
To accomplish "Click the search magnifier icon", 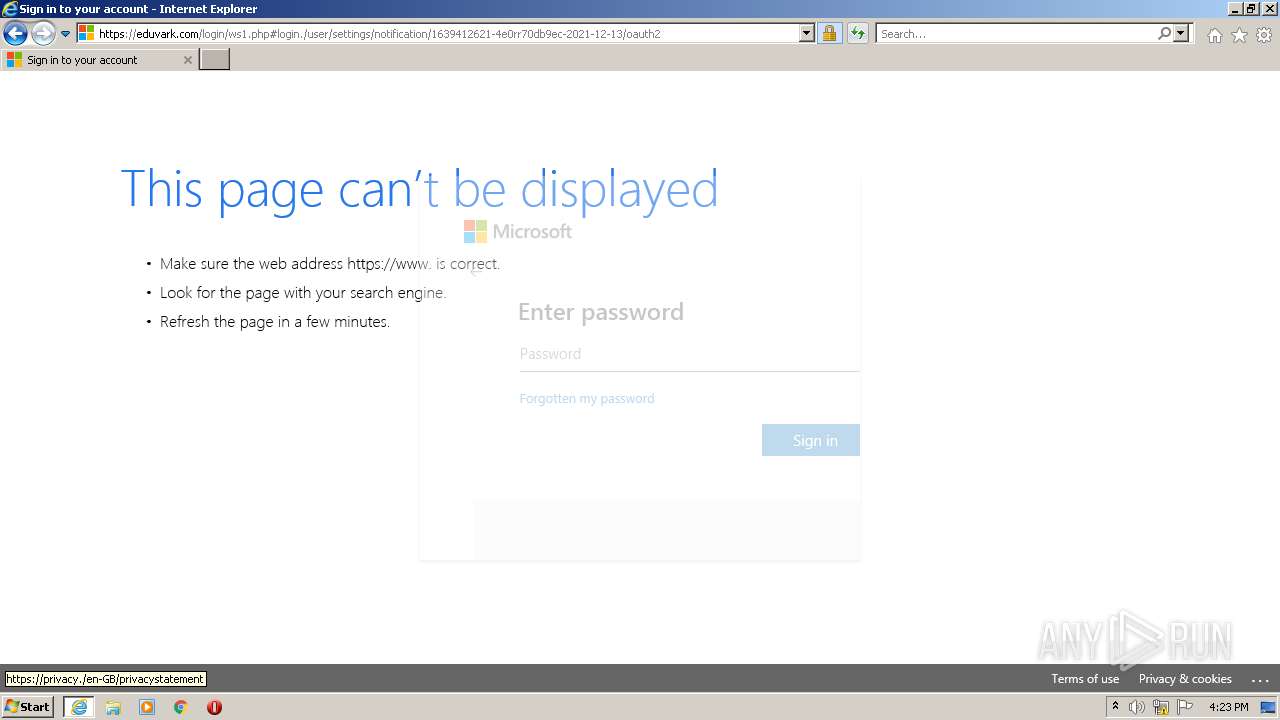I will tap(1164, 34).
